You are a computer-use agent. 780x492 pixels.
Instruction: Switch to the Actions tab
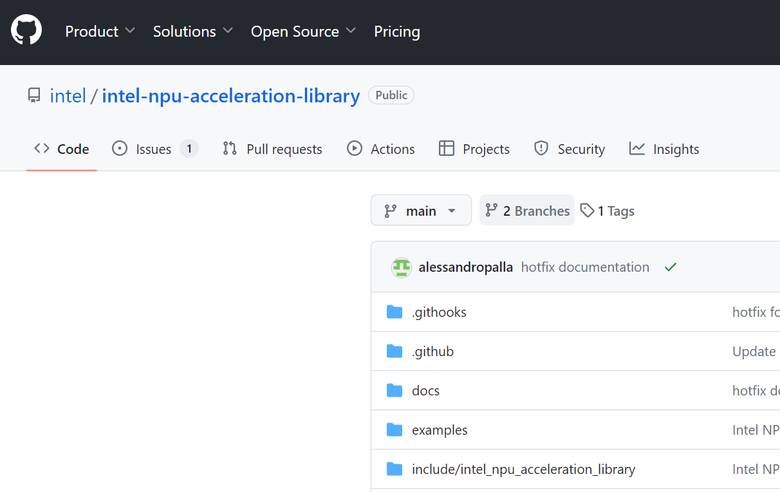tap(381, 149)
